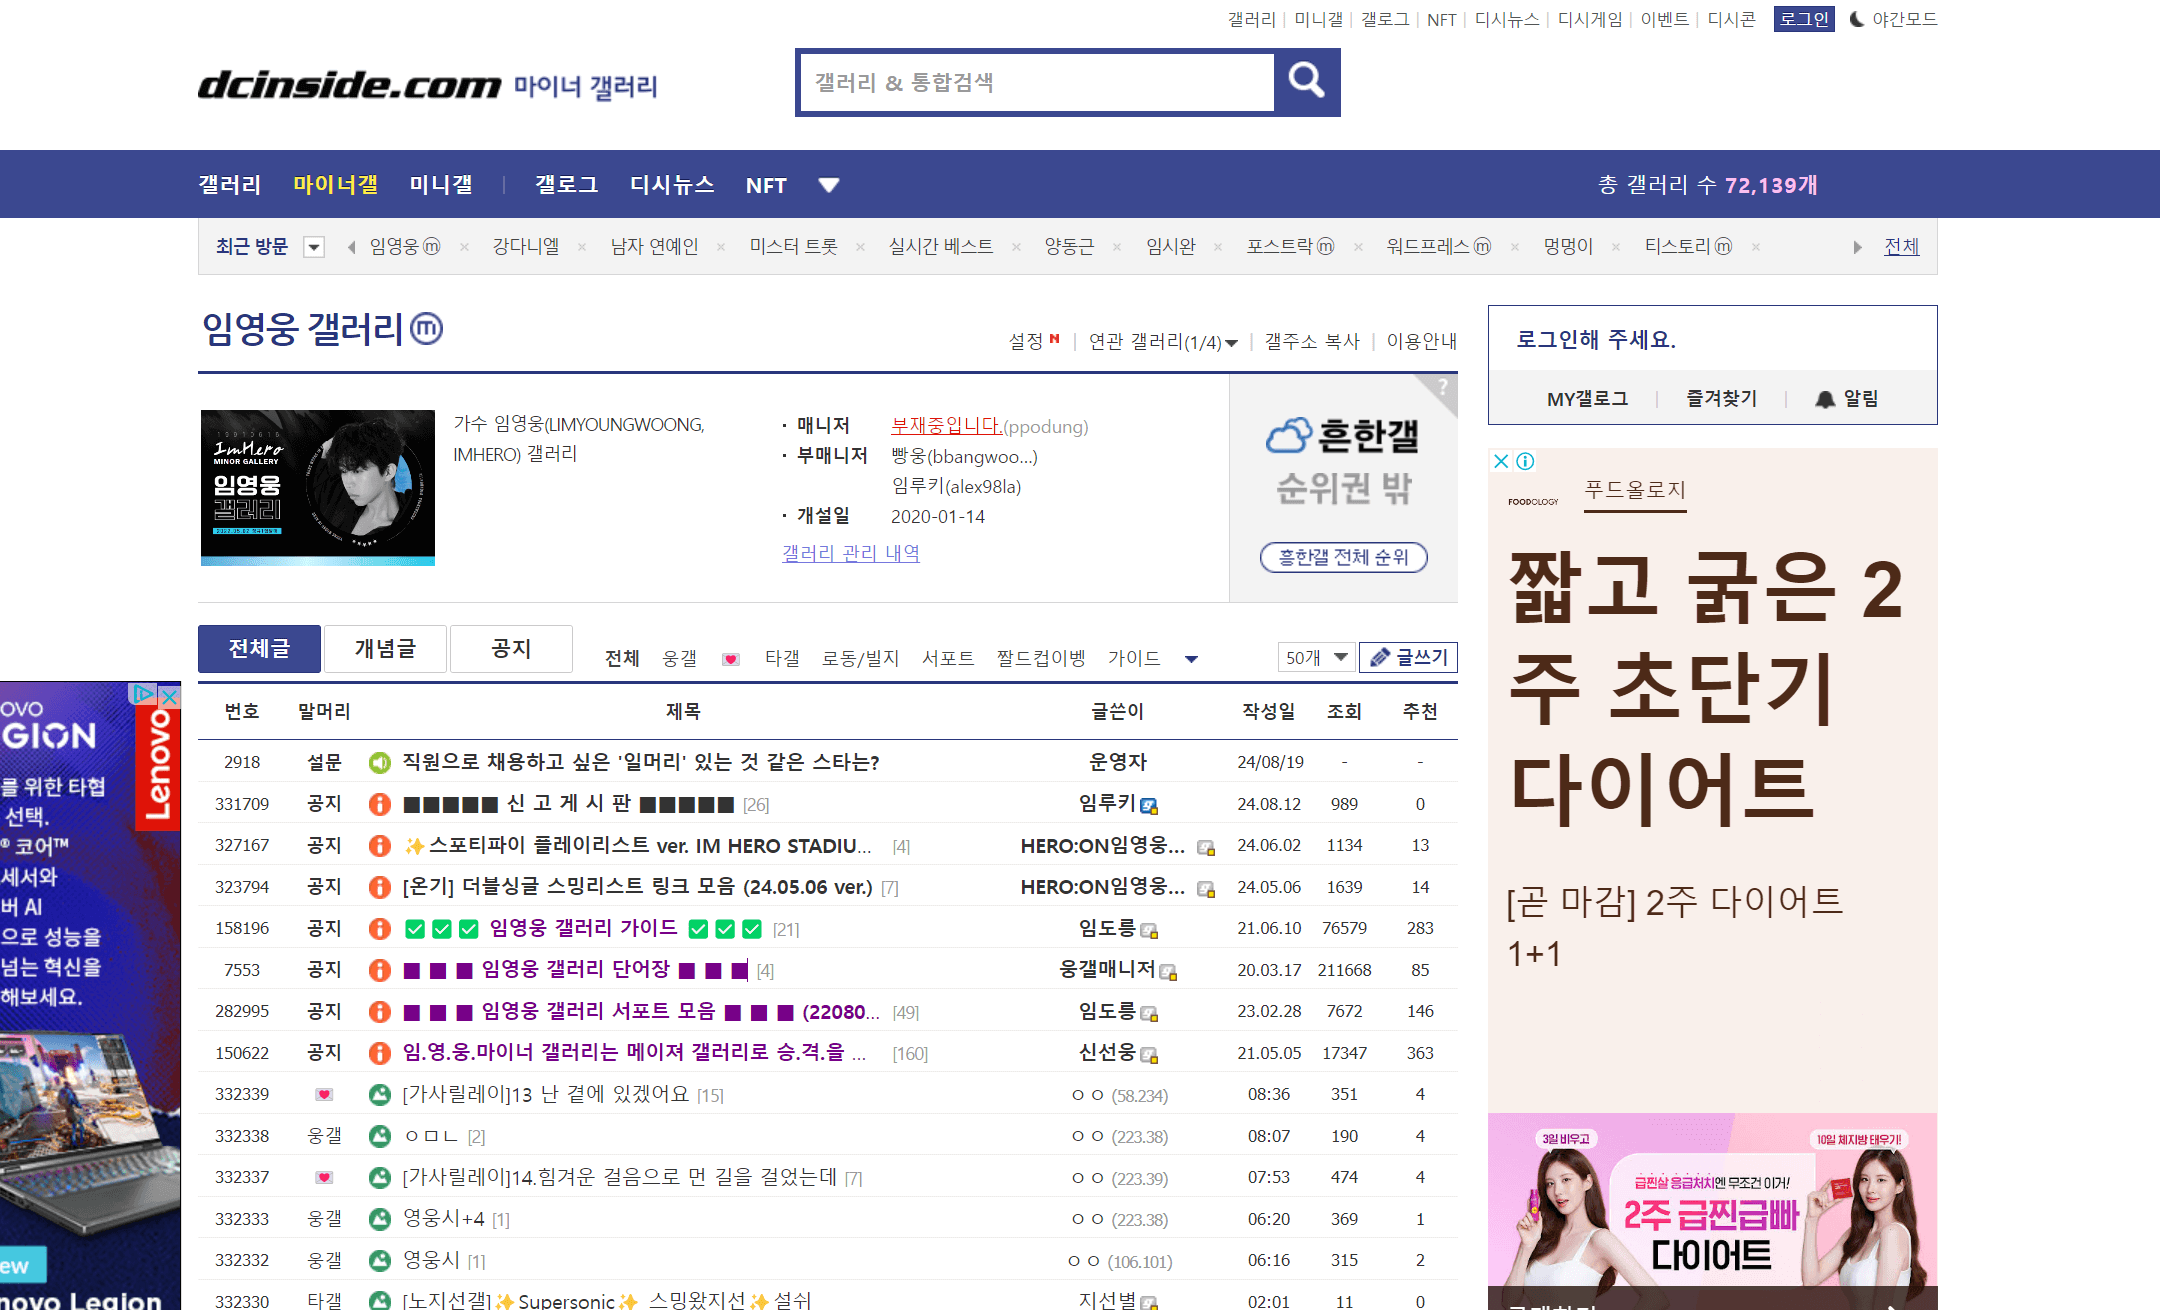Image resolution: width=2160 pixels, height=1310 pixels.
Task: Click the search magnifying glass icon
Action: click(x=1306, y=82)
